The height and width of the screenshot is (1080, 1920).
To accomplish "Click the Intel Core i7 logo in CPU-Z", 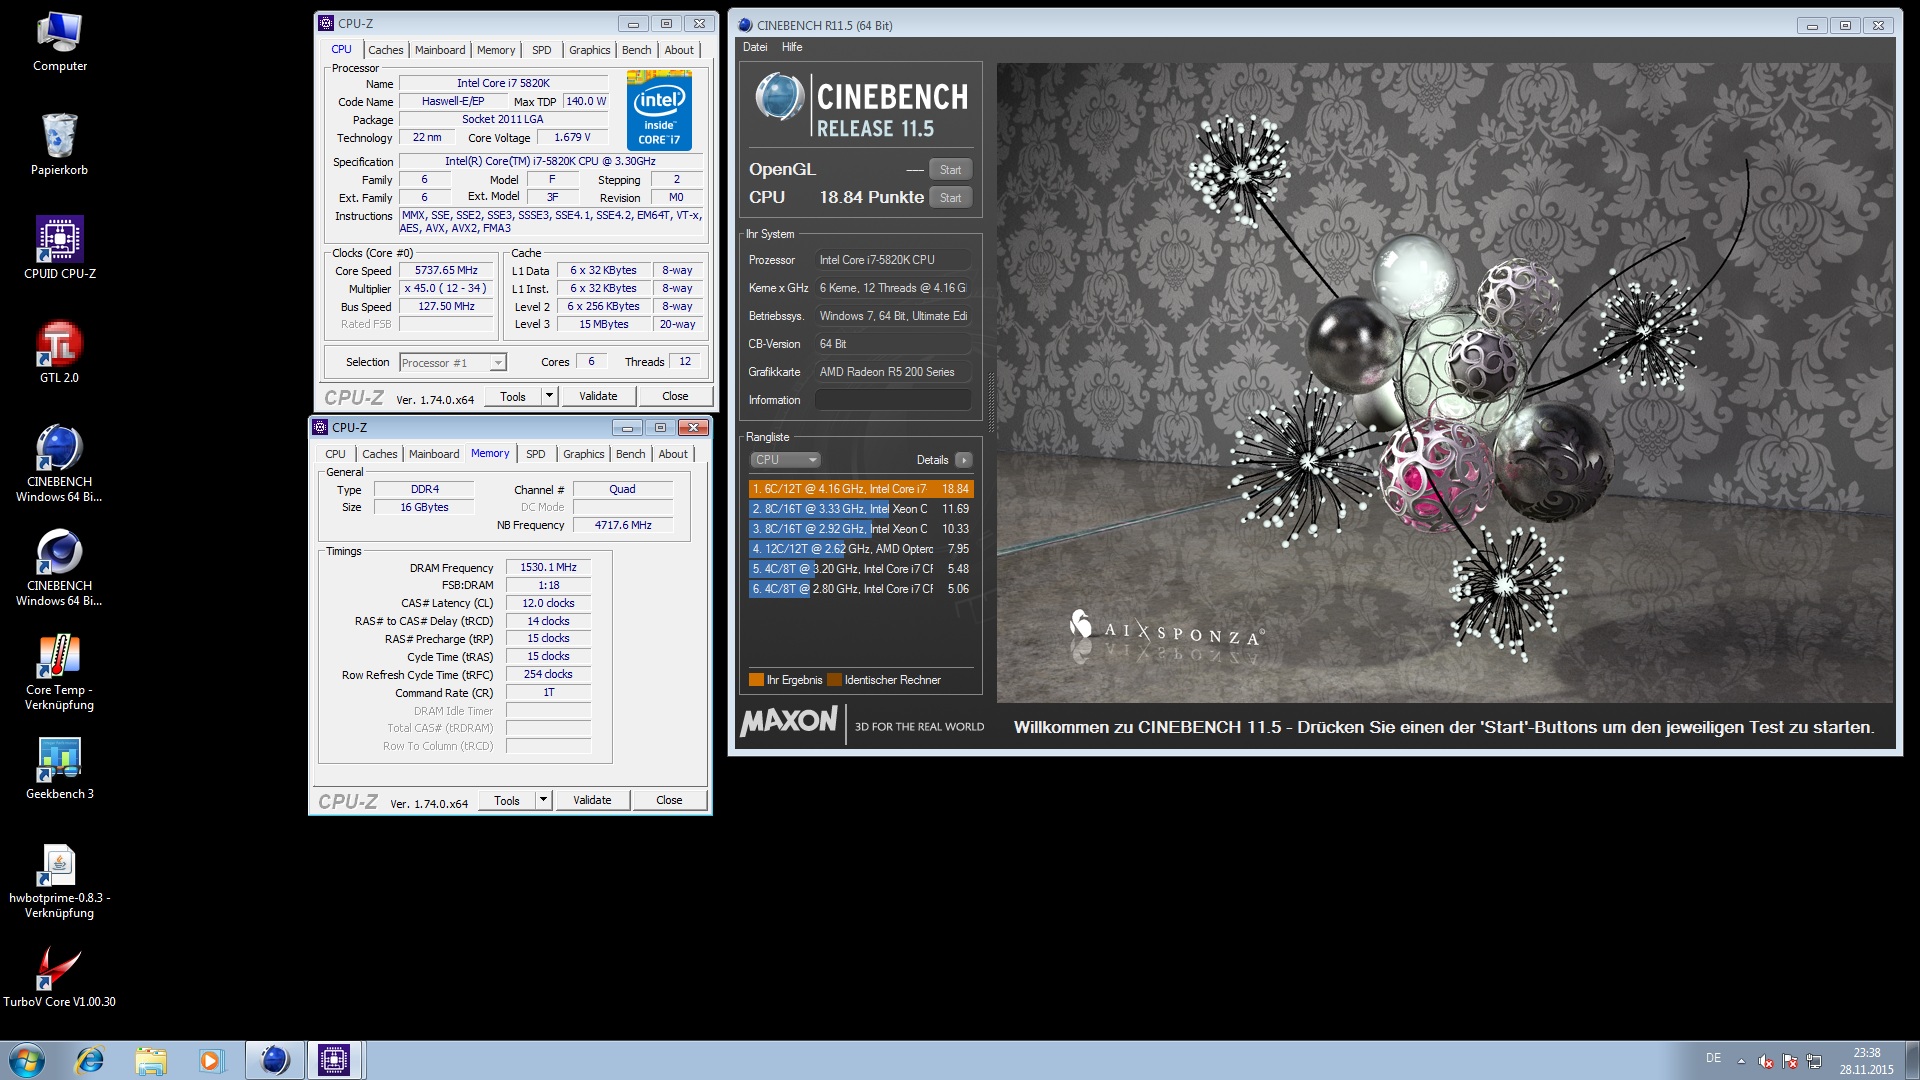I will click(659, 109).
